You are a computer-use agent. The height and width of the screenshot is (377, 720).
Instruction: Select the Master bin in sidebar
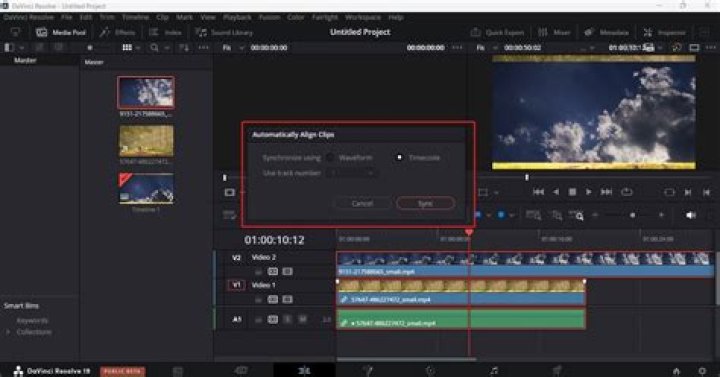point(25,60)
